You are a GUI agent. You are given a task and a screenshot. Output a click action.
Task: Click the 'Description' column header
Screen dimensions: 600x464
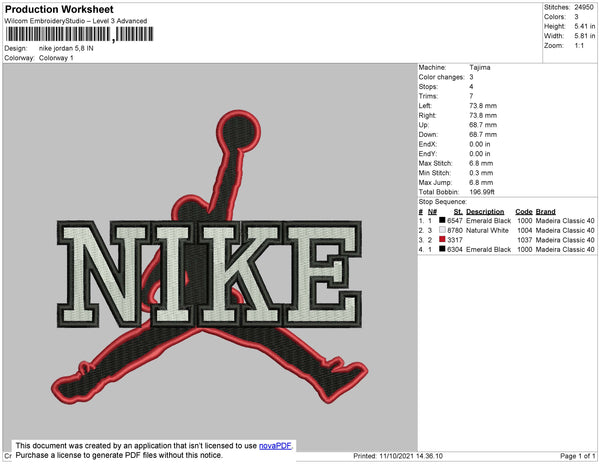coord(485,212)
